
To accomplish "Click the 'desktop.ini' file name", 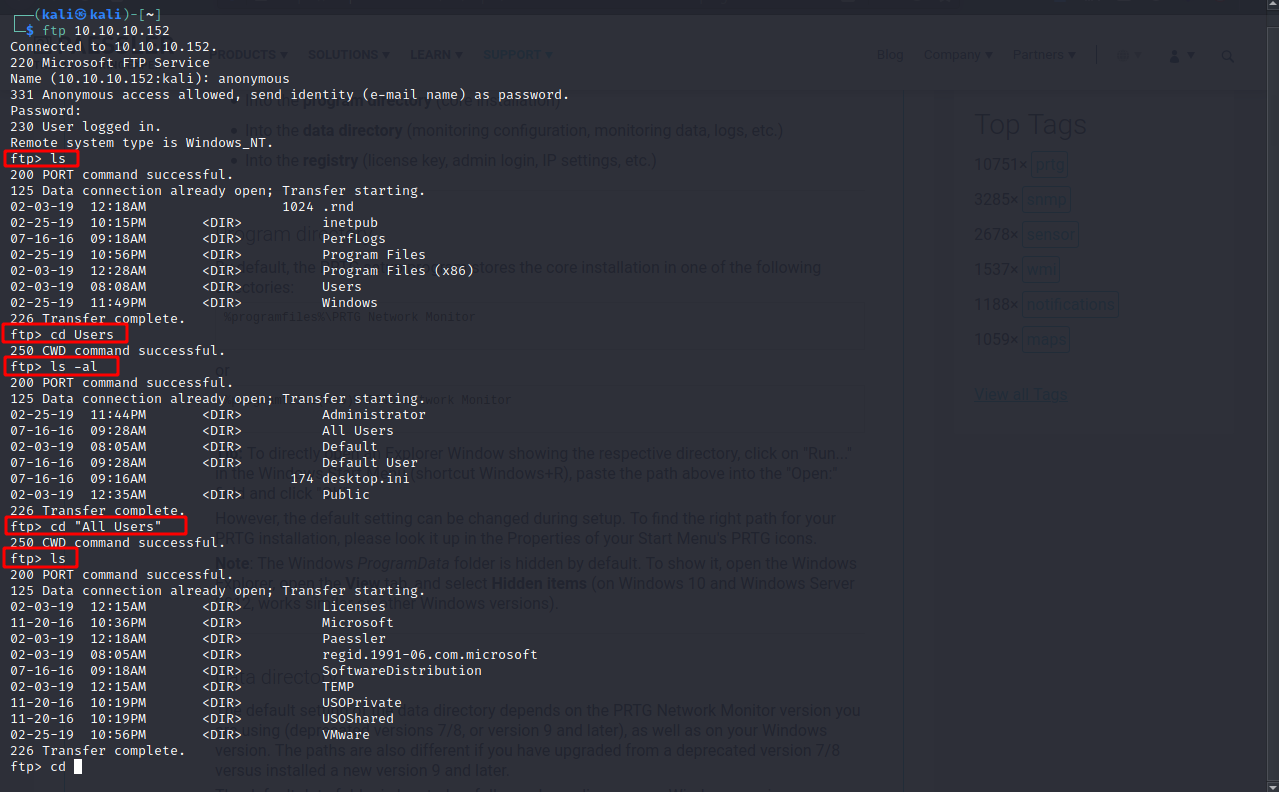I will tap(366, 479).
